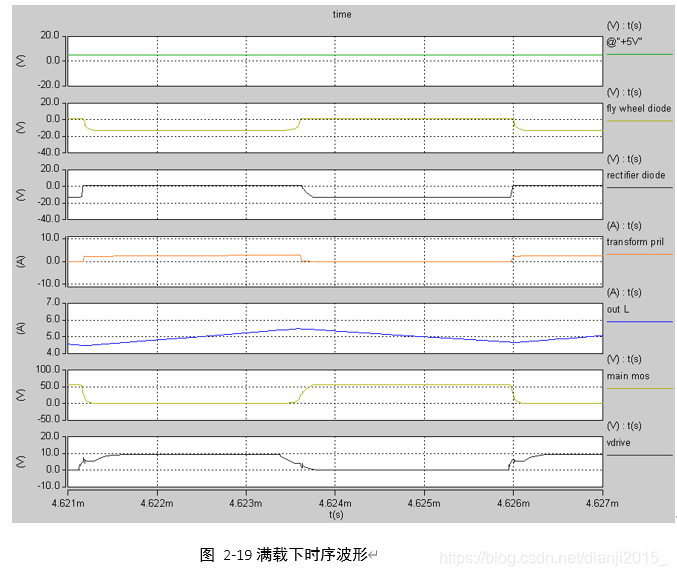Image resolution: width=677 pixels, height=576 pixels.
Task: Select the 'rectifier diode' legend label
Action: click(x=636, y=175)
